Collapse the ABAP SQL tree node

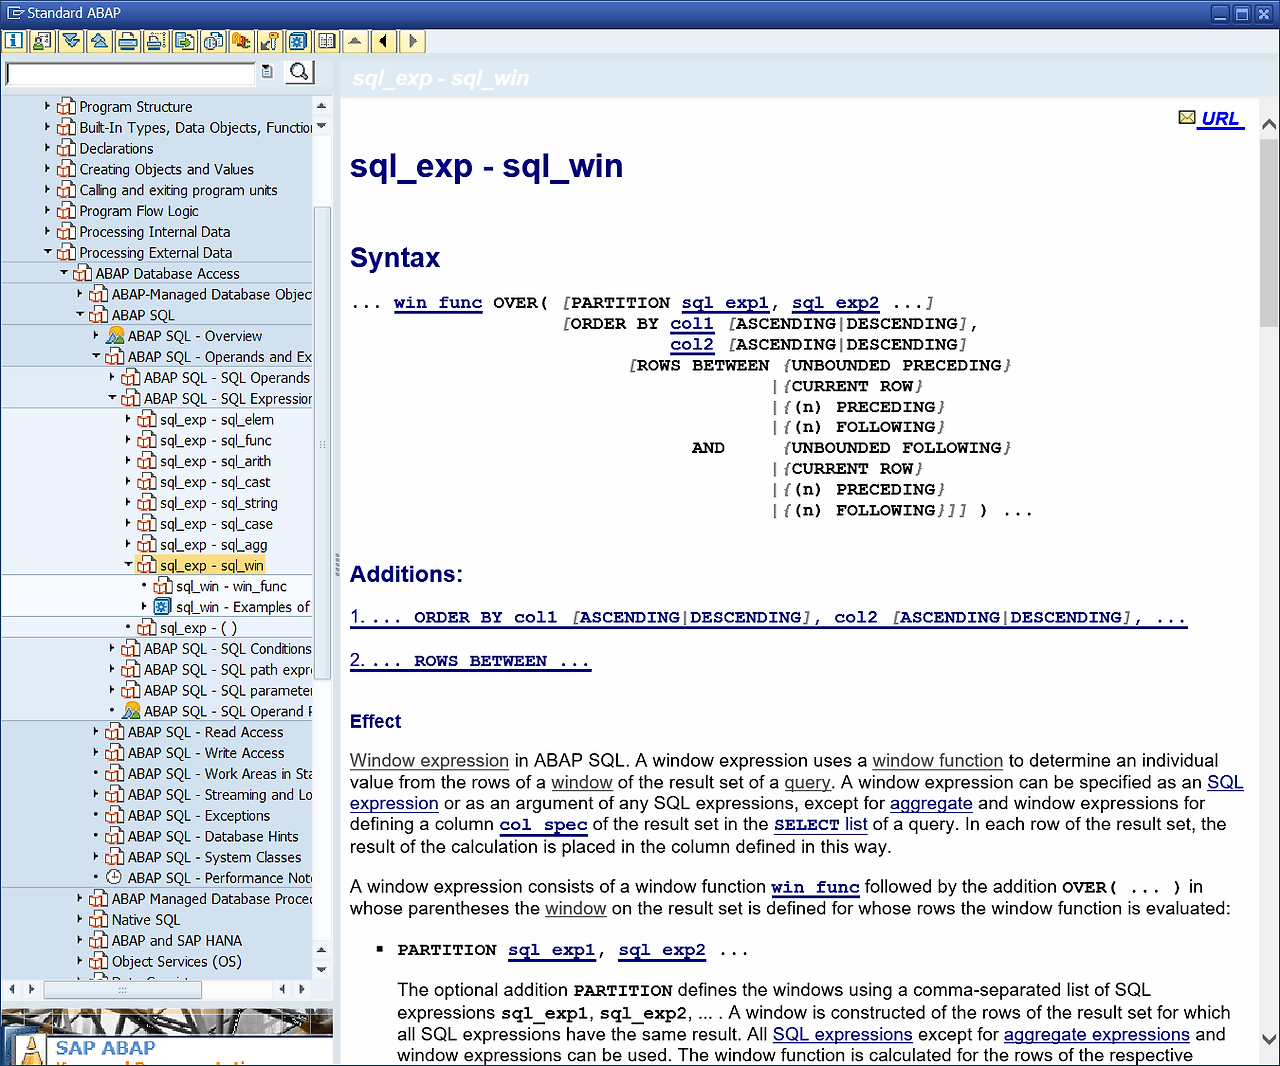(x=79, y=314)
